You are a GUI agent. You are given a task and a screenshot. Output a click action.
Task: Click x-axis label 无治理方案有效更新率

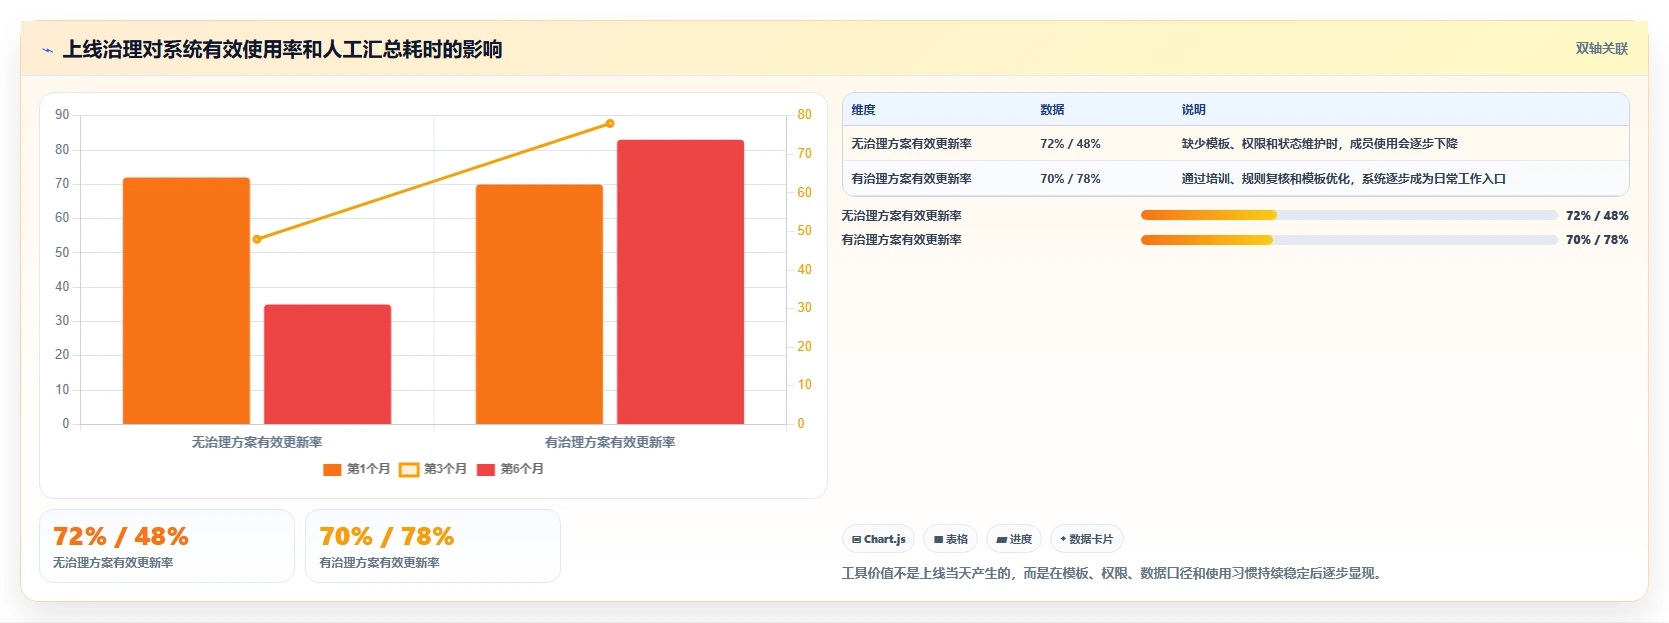(x=257, y=442)
